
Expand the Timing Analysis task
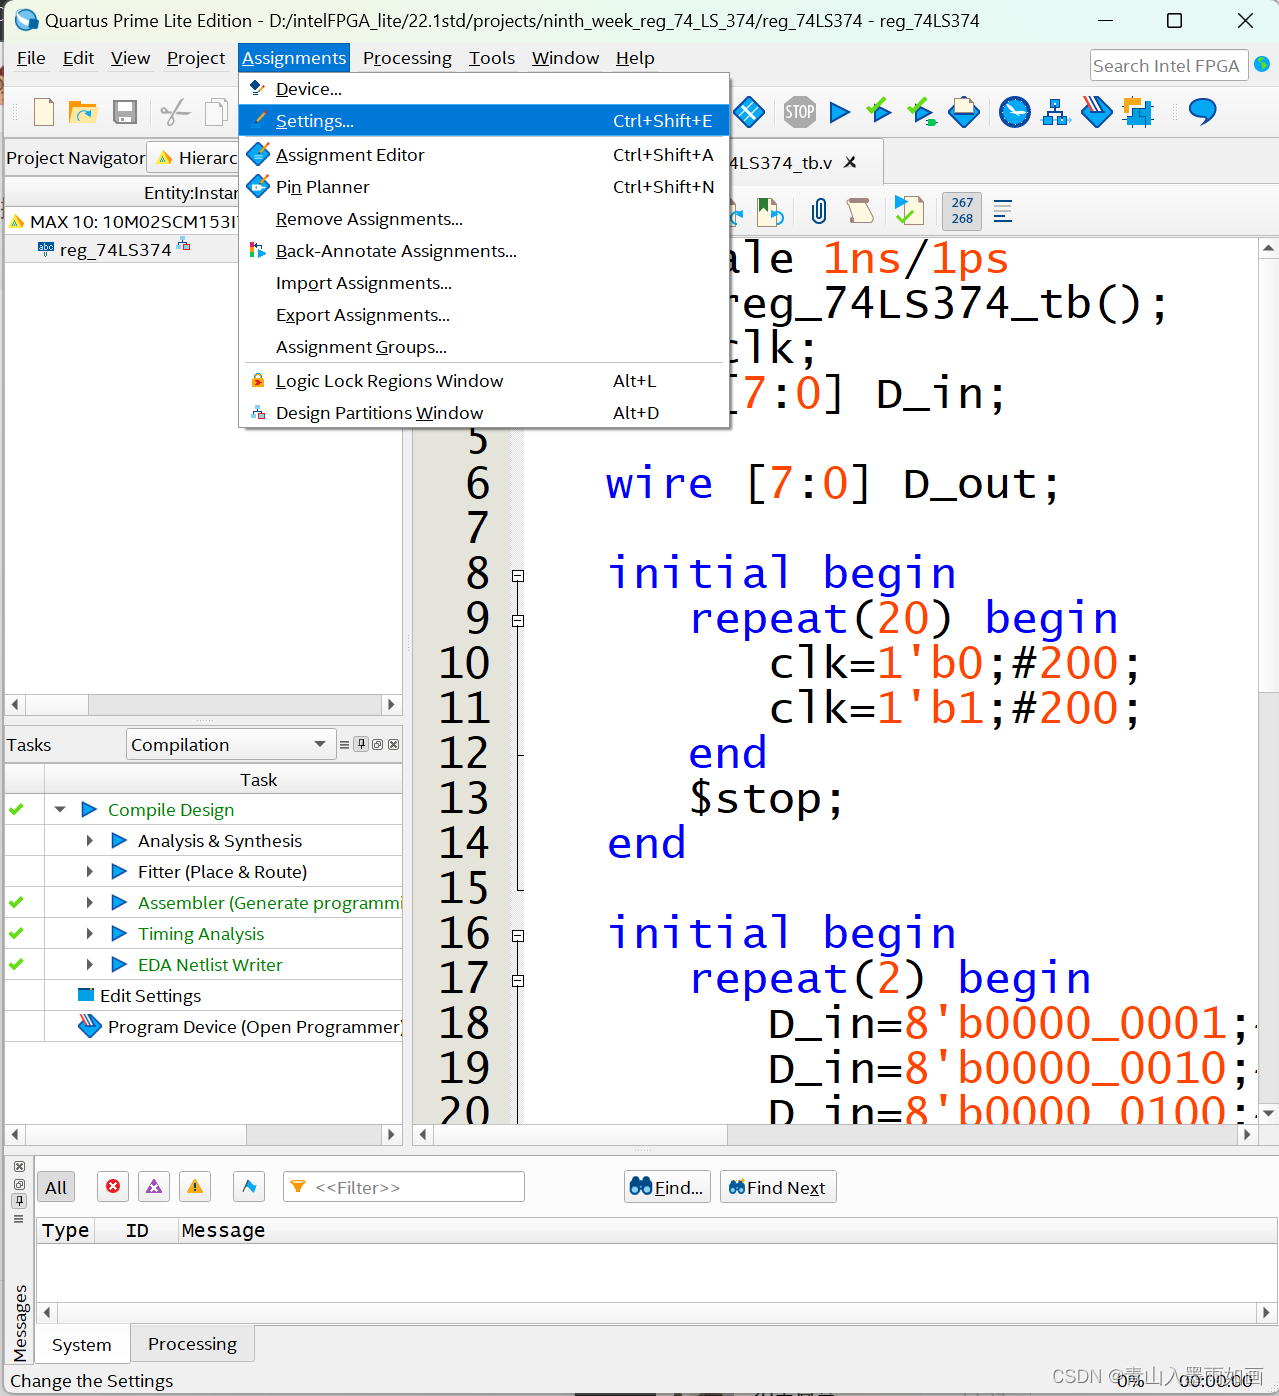(90, 933)
